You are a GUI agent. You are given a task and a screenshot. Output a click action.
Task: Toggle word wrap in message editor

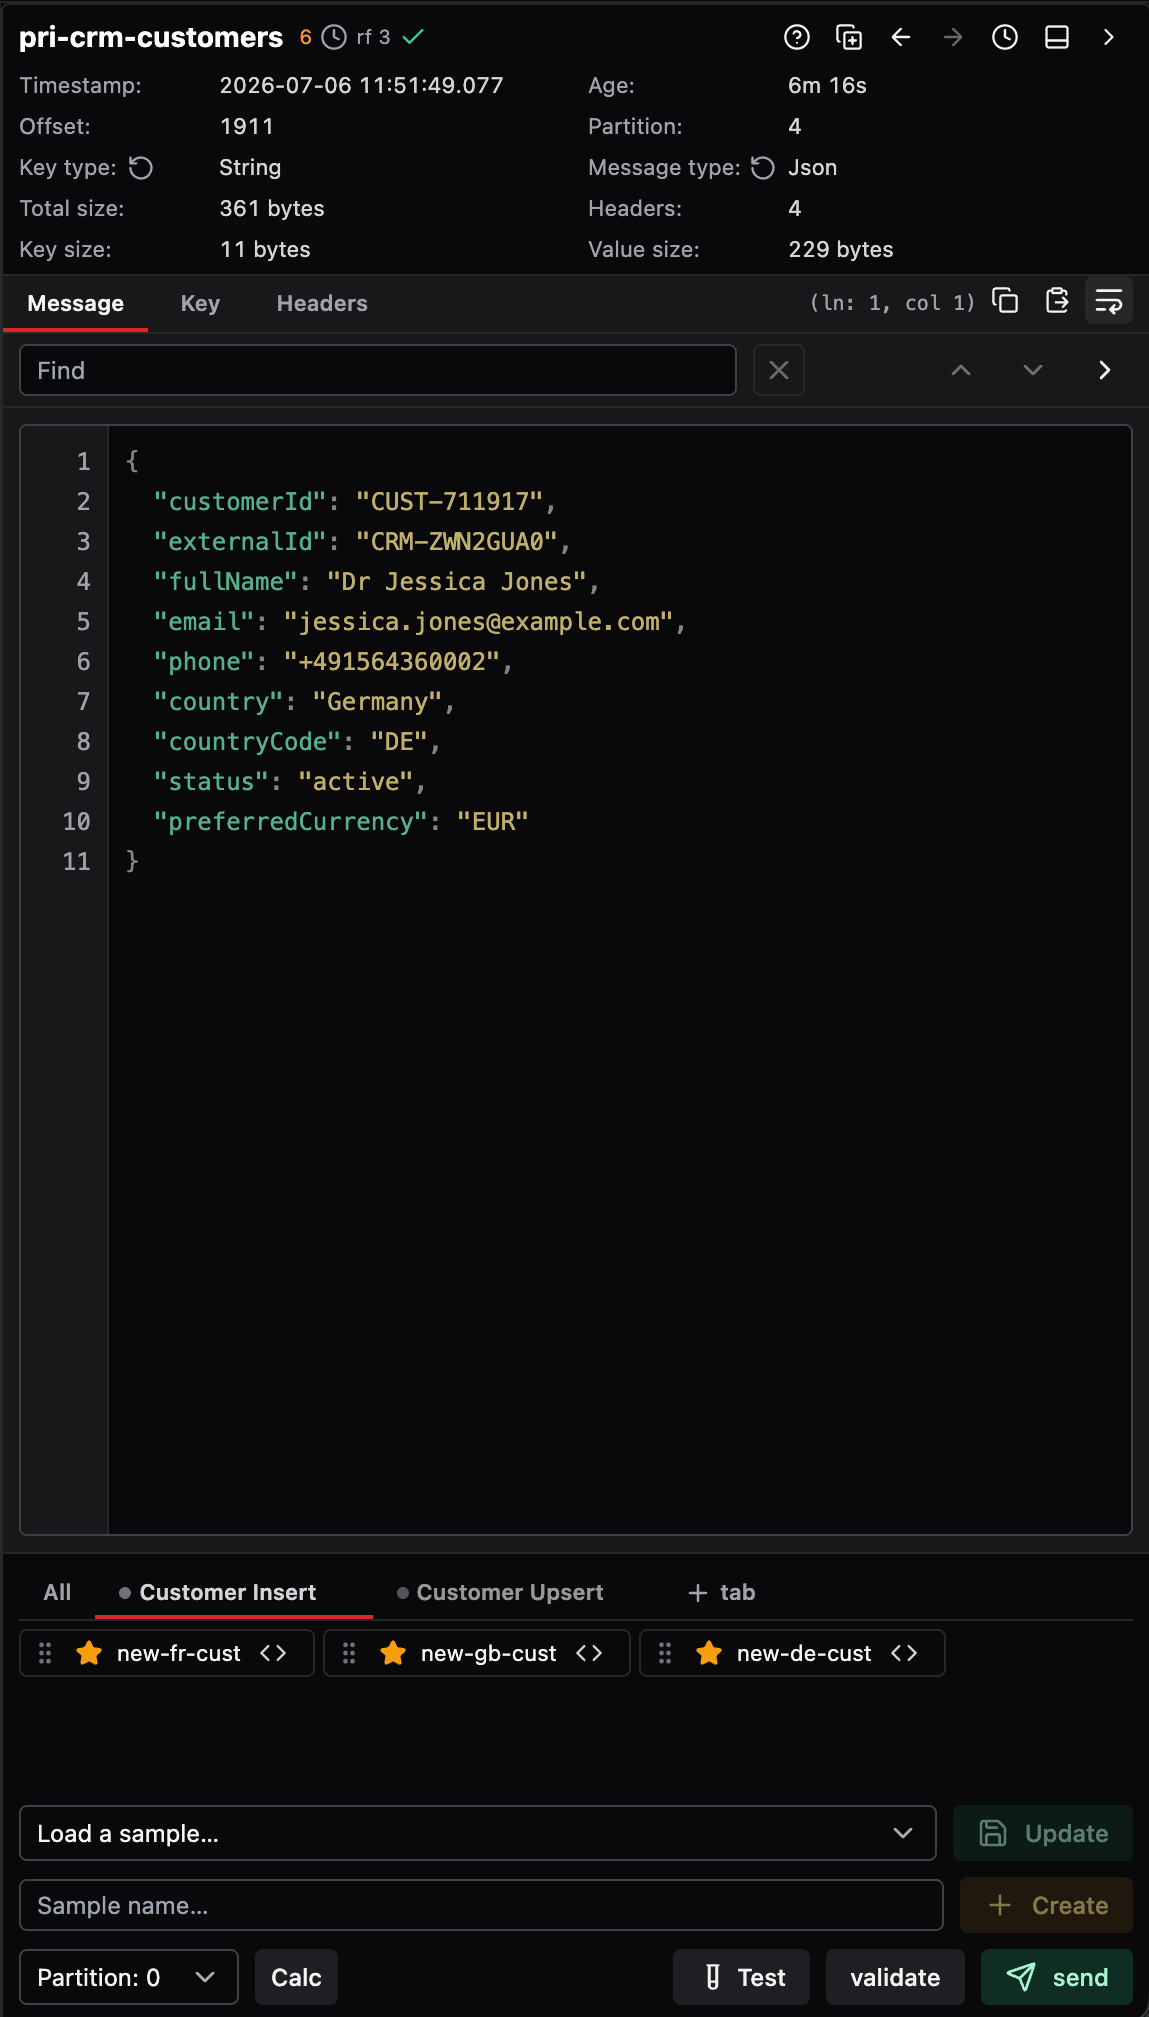(1109, 301)
